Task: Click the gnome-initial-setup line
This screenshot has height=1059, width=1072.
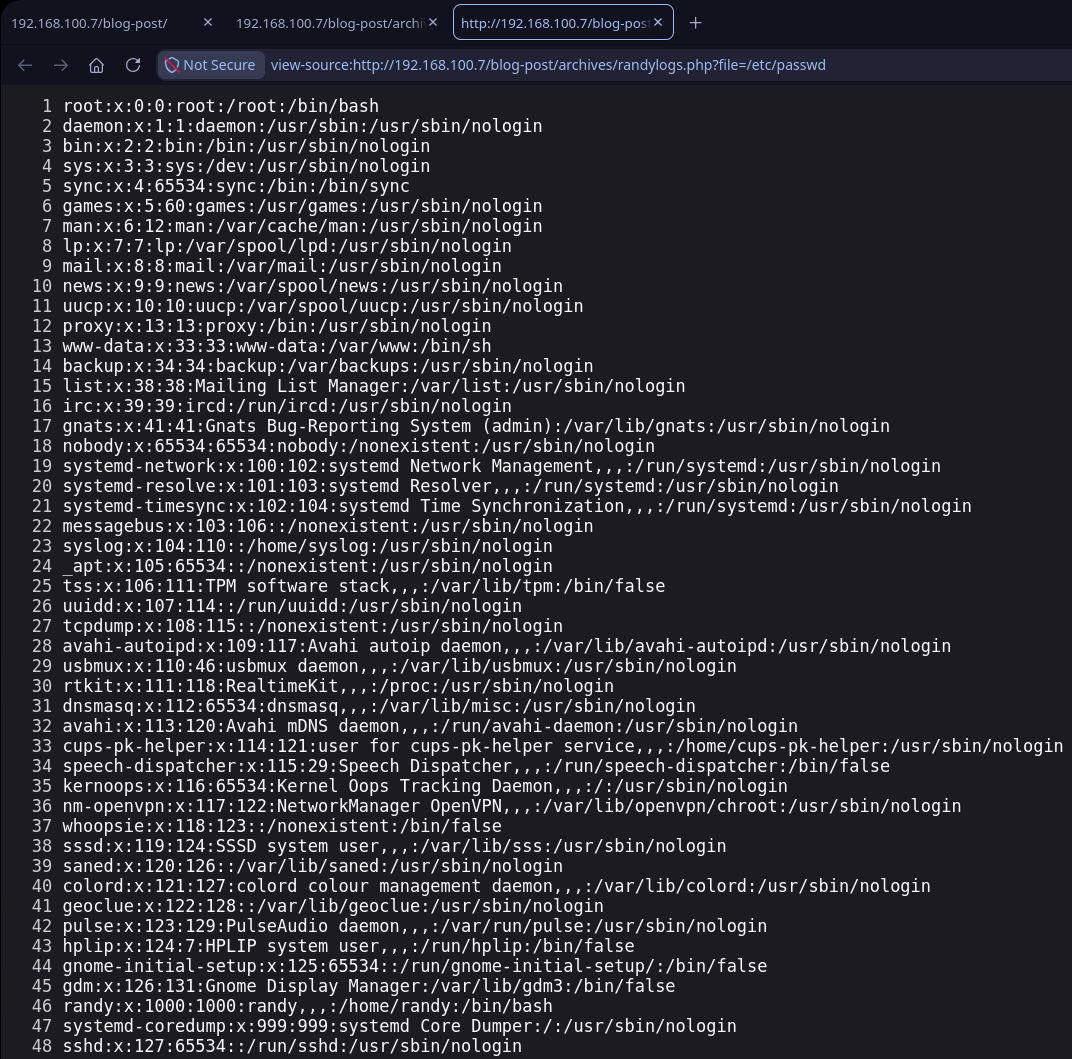Action: coord(415,966)
